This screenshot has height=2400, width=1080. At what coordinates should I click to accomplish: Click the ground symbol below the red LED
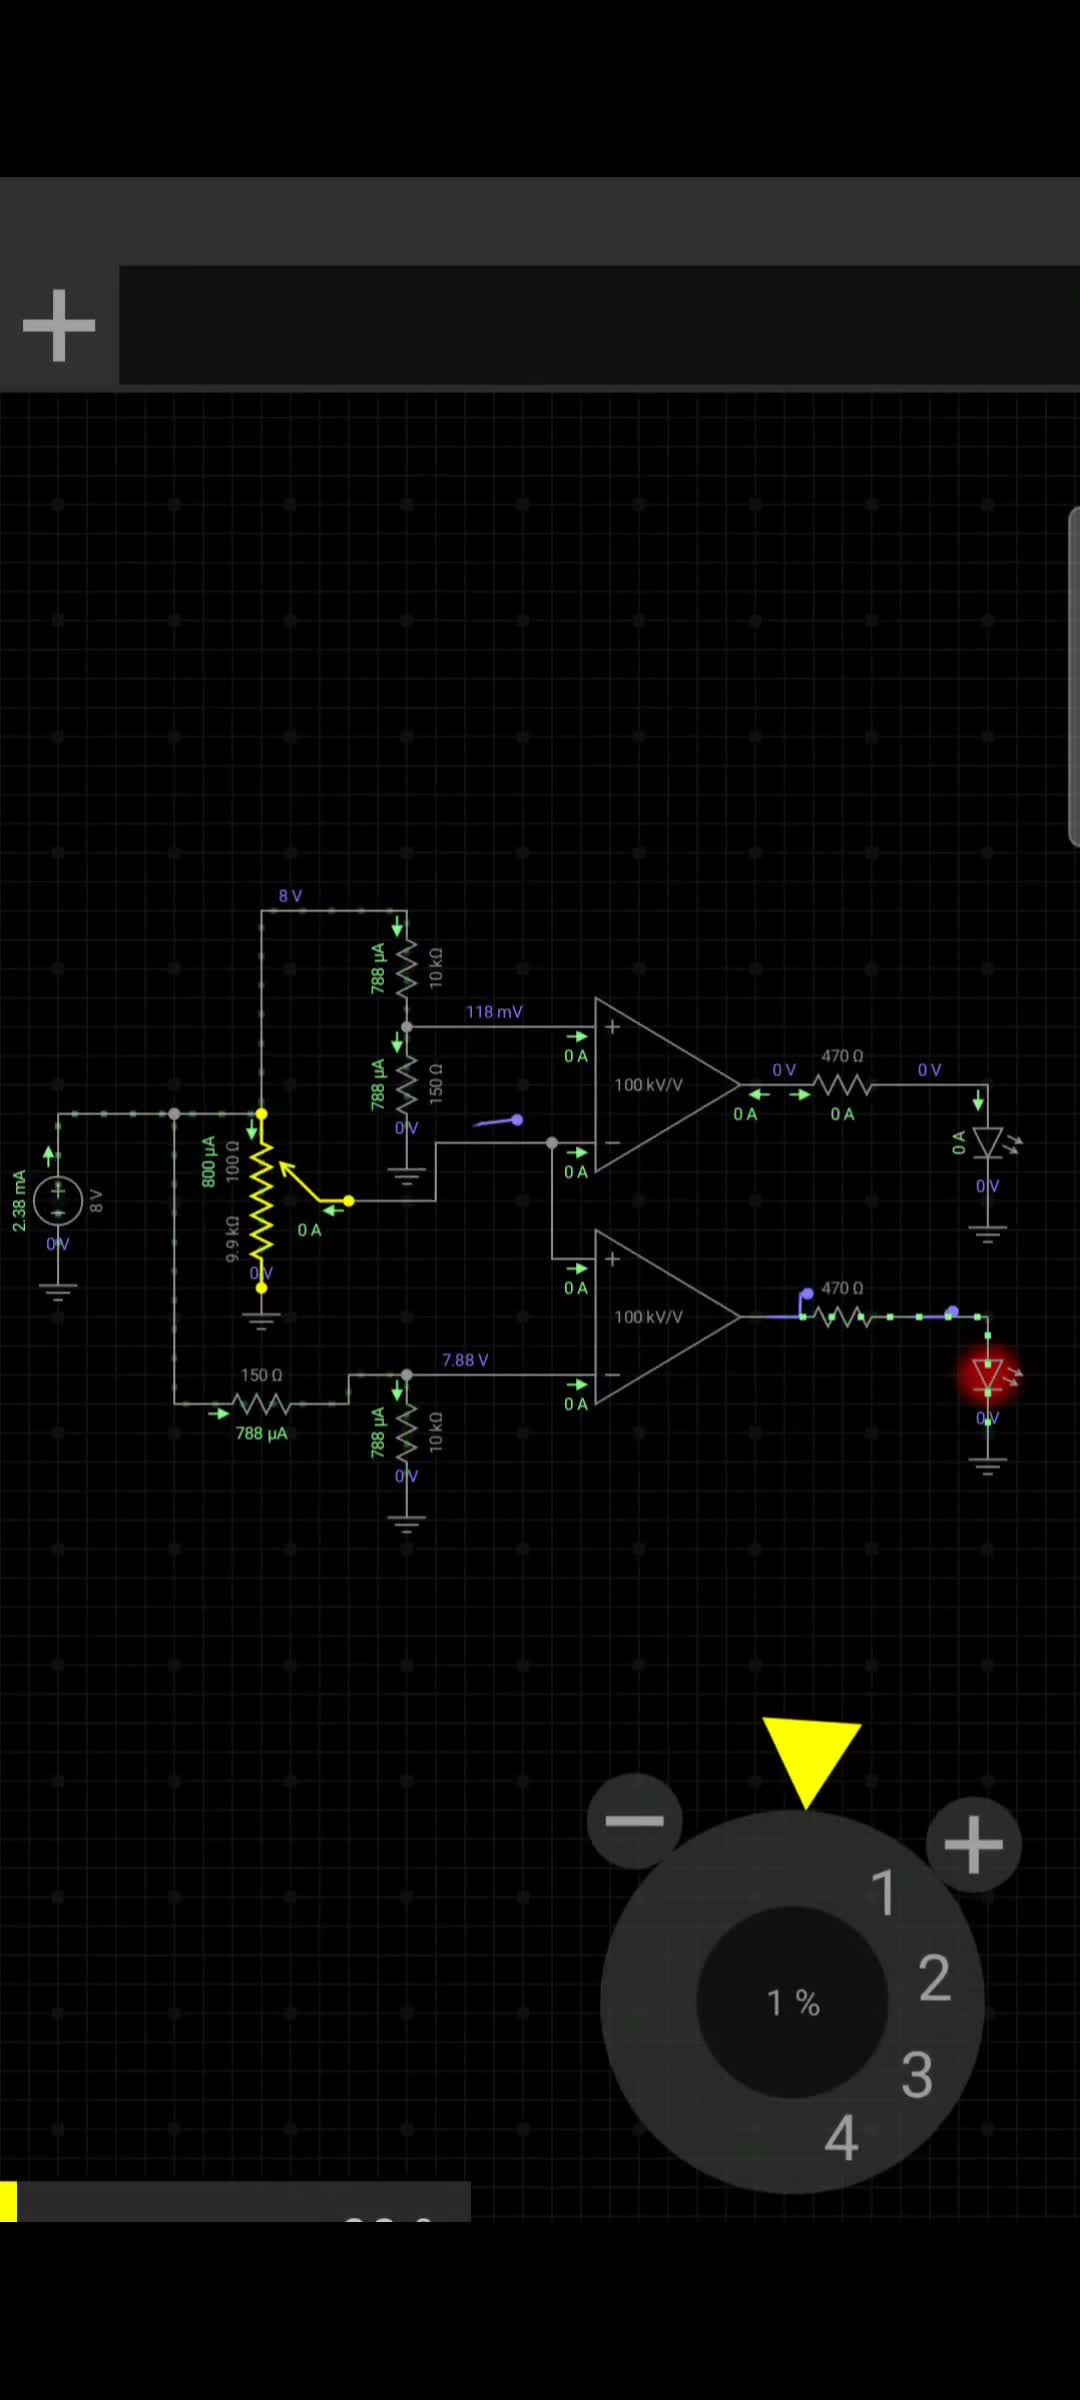pyautogui.click(x=988, y=1465)
